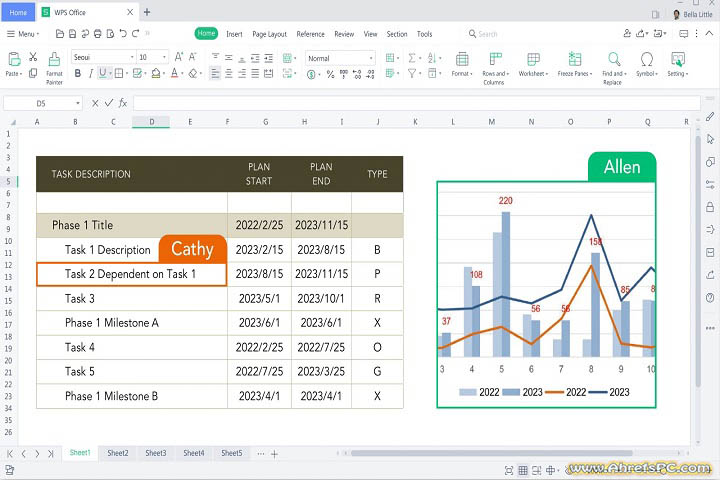720x480 pixels.
Task: Print using the printer icon
Action: tap(98, 34)
